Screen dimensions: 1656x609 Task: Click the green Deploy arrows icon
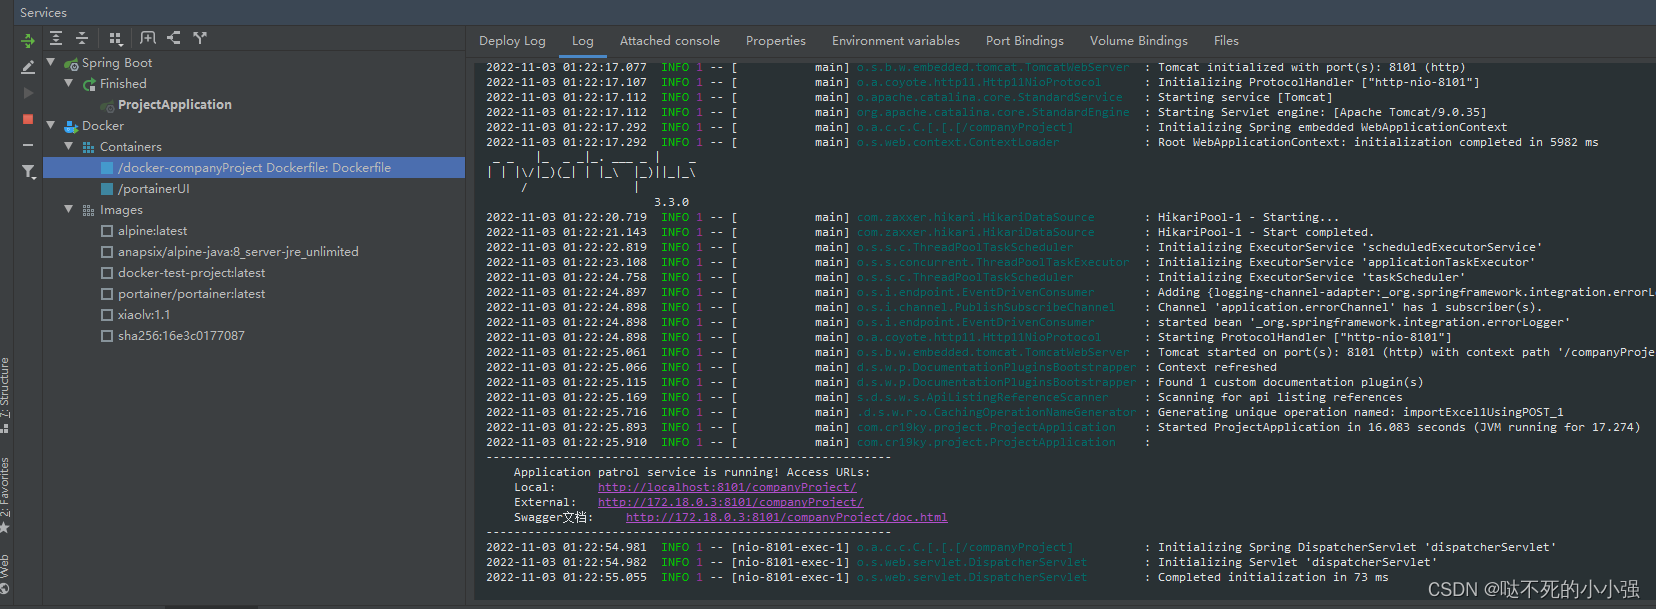28,40
